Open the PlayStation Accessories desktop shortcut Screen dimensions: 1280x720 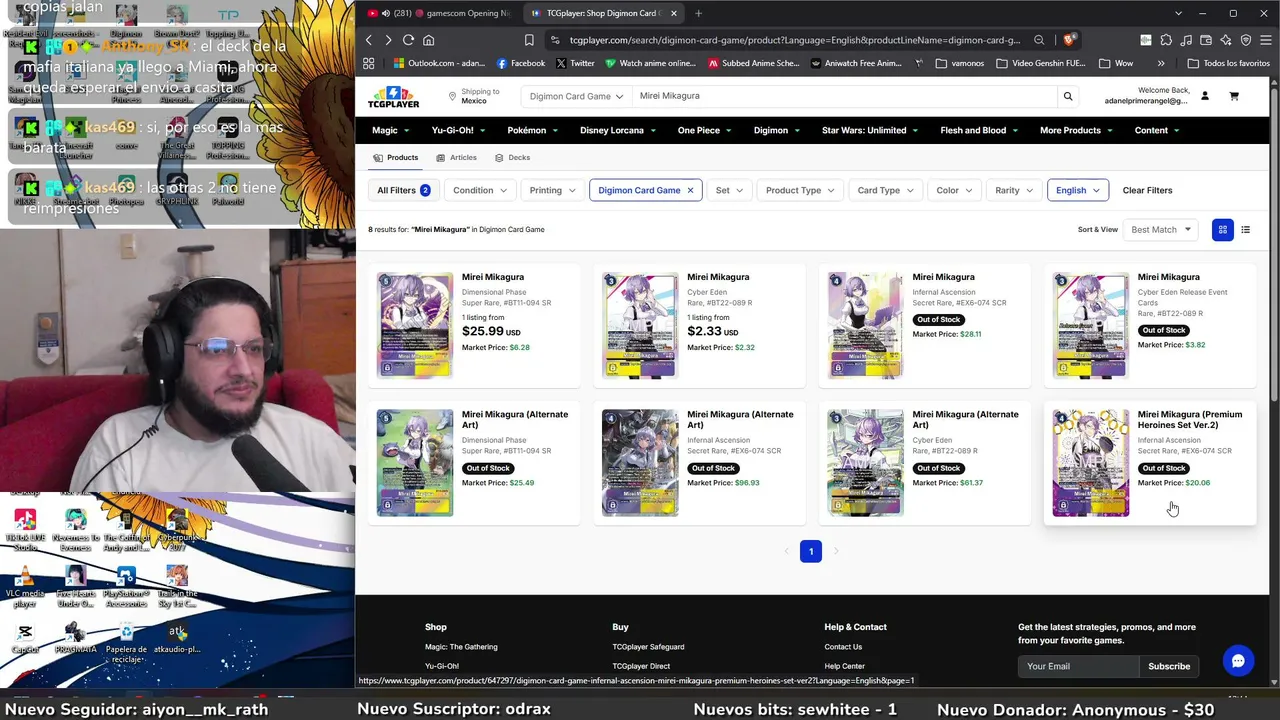click(126, 587)
